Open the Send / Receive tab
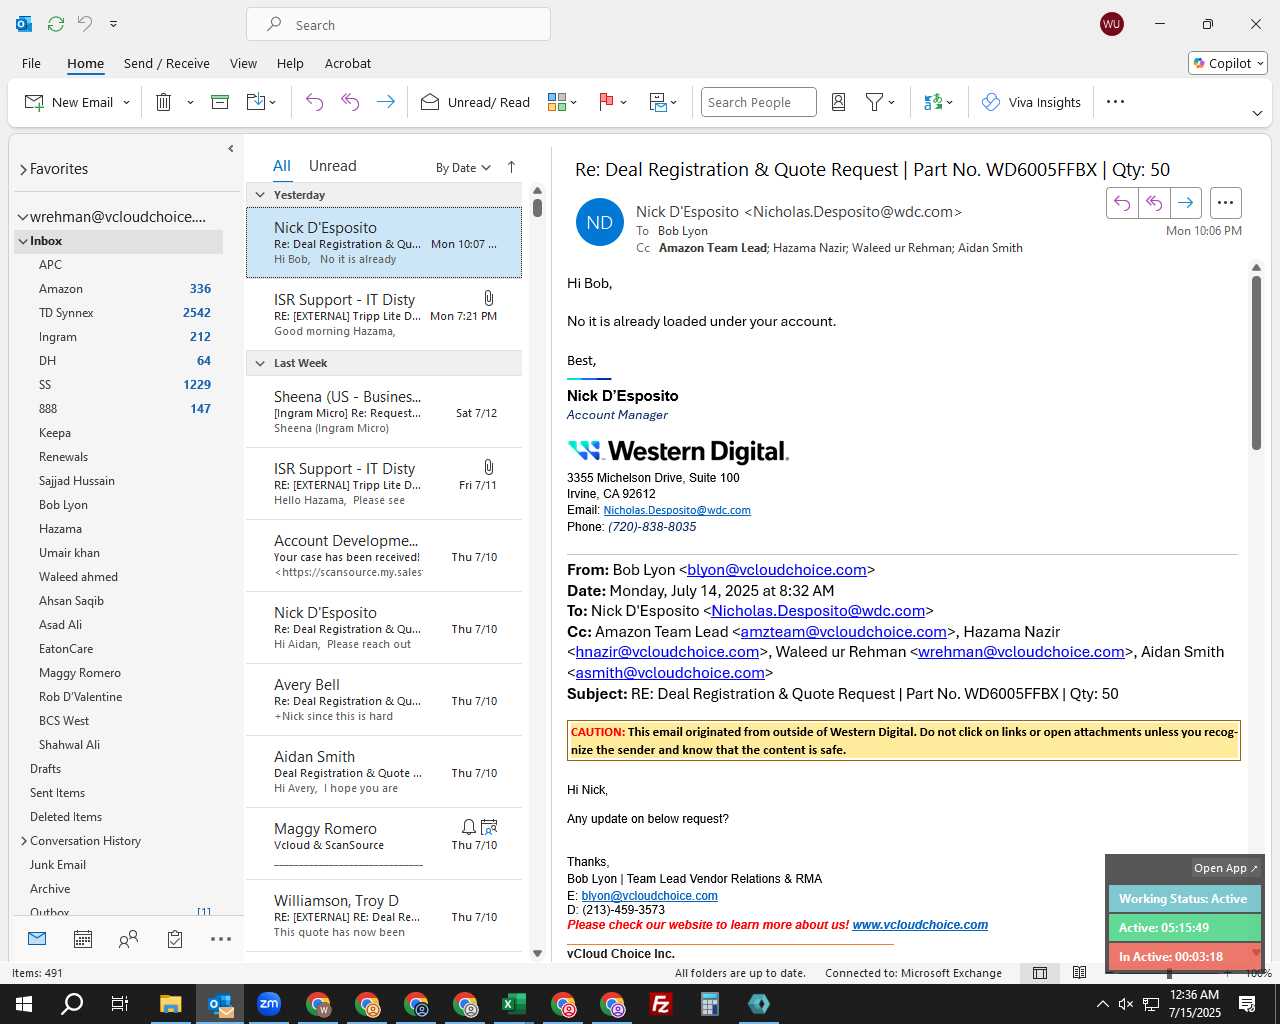This screenshot has width=1280, height=1024. point(167,63)
